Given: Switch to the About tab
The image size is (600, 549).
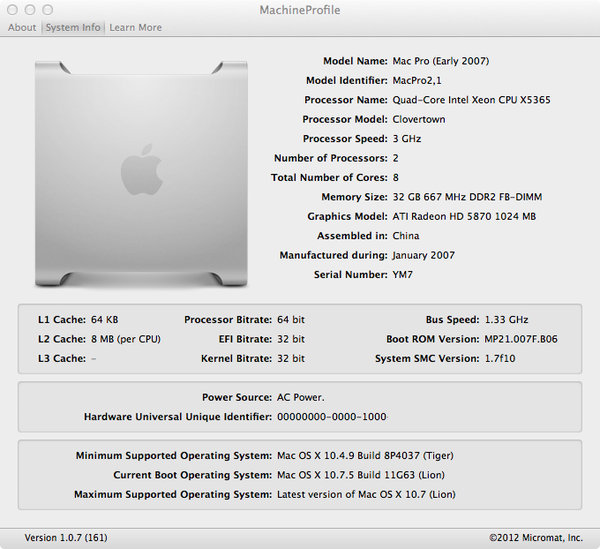Looking at the screenshot, I should point(22,28).
